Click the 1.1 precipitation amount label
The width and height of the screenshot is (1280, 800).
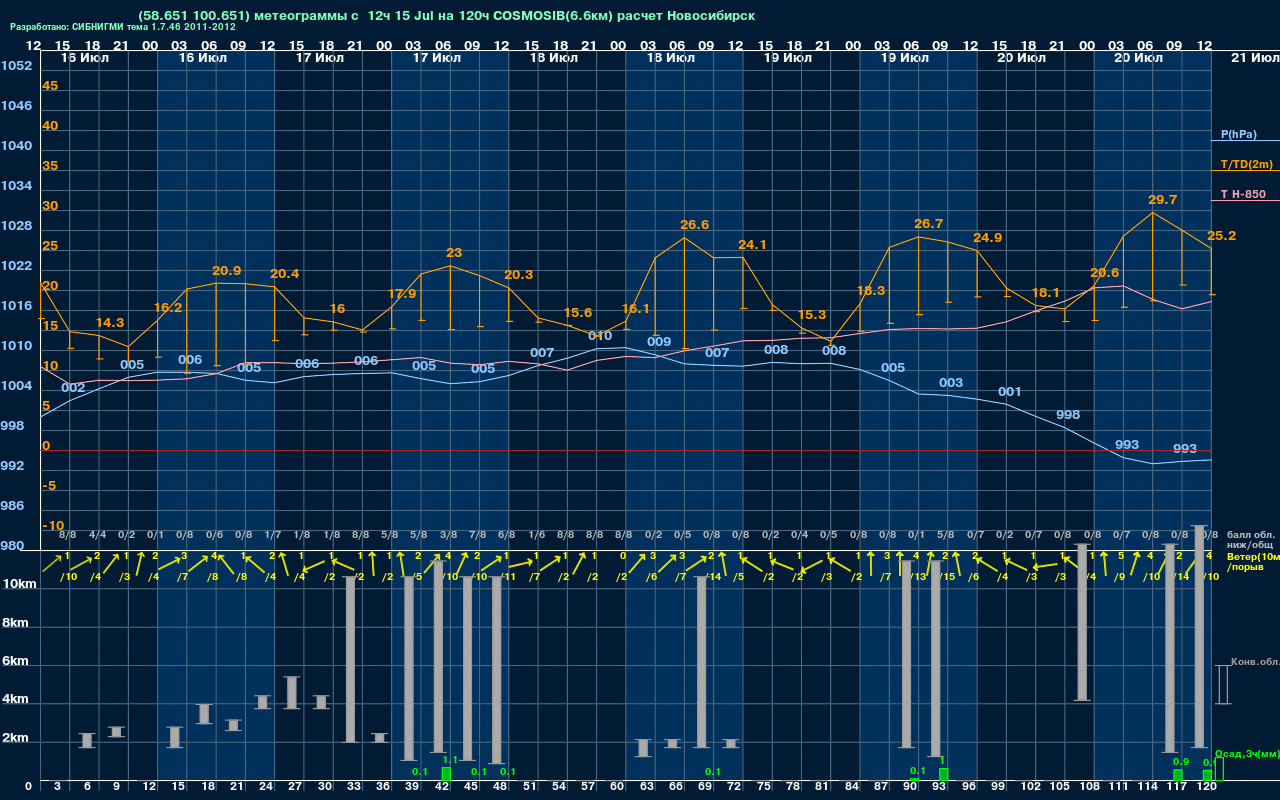tap(450, 760)
